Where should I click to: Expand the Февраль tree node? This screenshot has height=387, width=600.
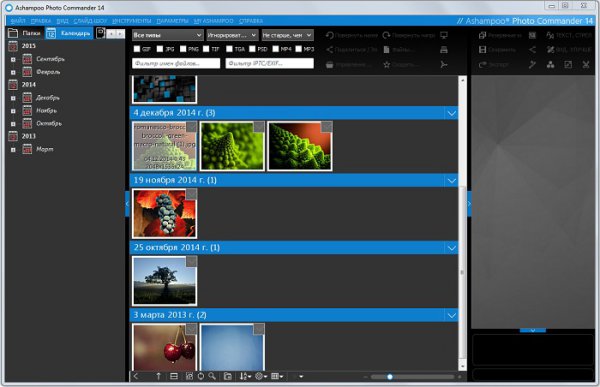tap(13, 72)
